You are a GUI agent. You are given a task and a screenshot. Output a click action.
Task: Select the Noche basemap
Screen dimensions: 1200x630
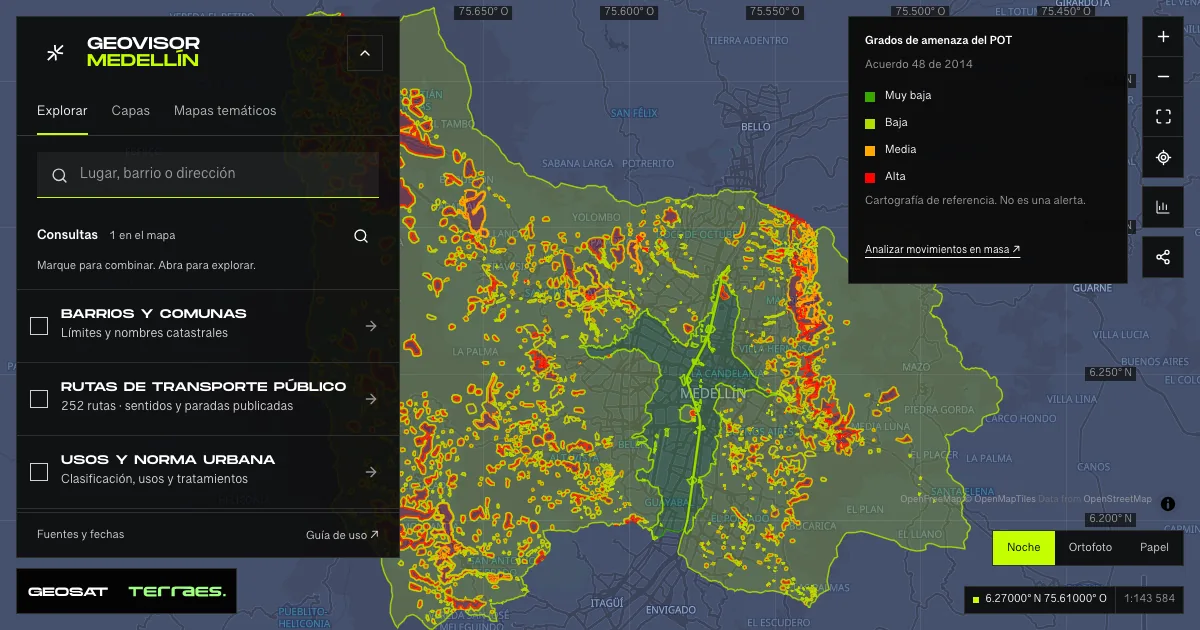pyautogui.click(x=1024, y=548)
